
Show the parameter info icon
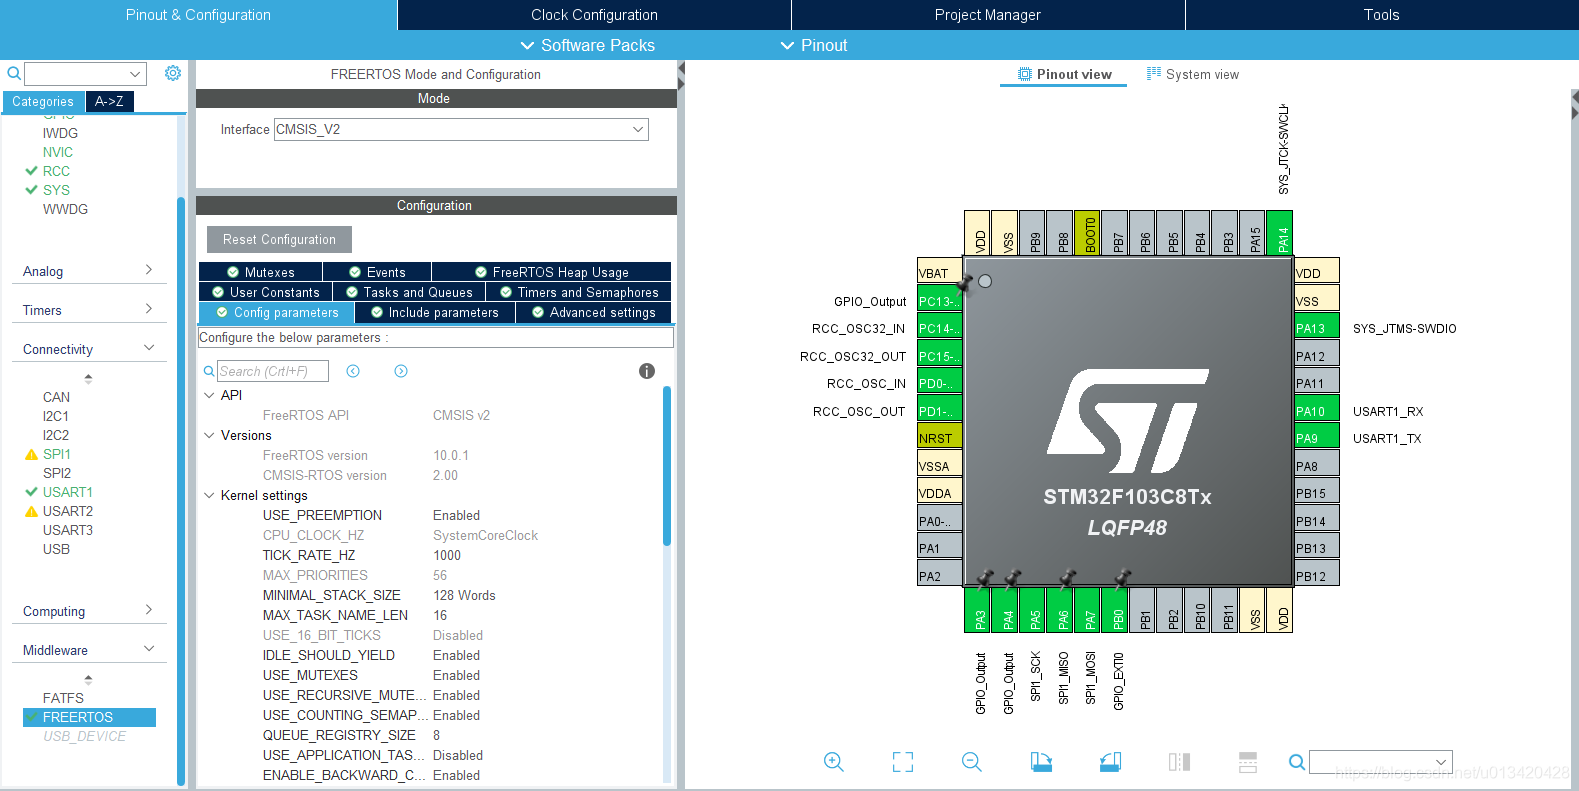click(x=647, y=371)
